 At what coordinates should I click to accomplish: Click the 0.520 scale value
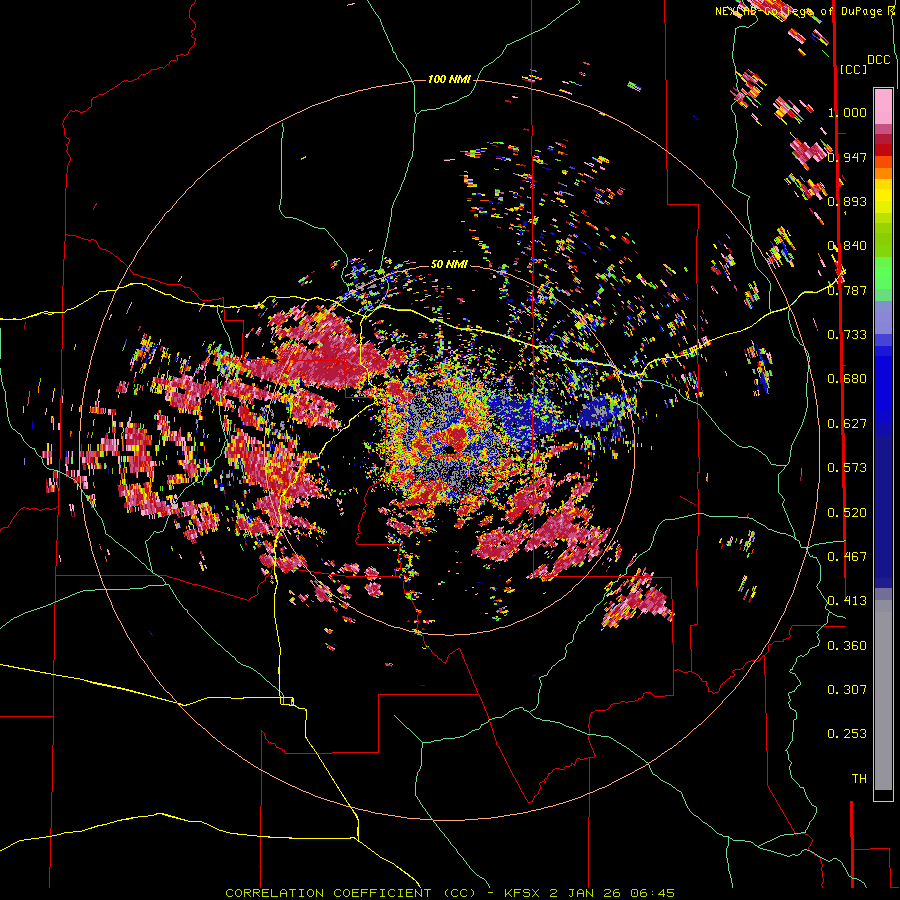coord(847,512)
